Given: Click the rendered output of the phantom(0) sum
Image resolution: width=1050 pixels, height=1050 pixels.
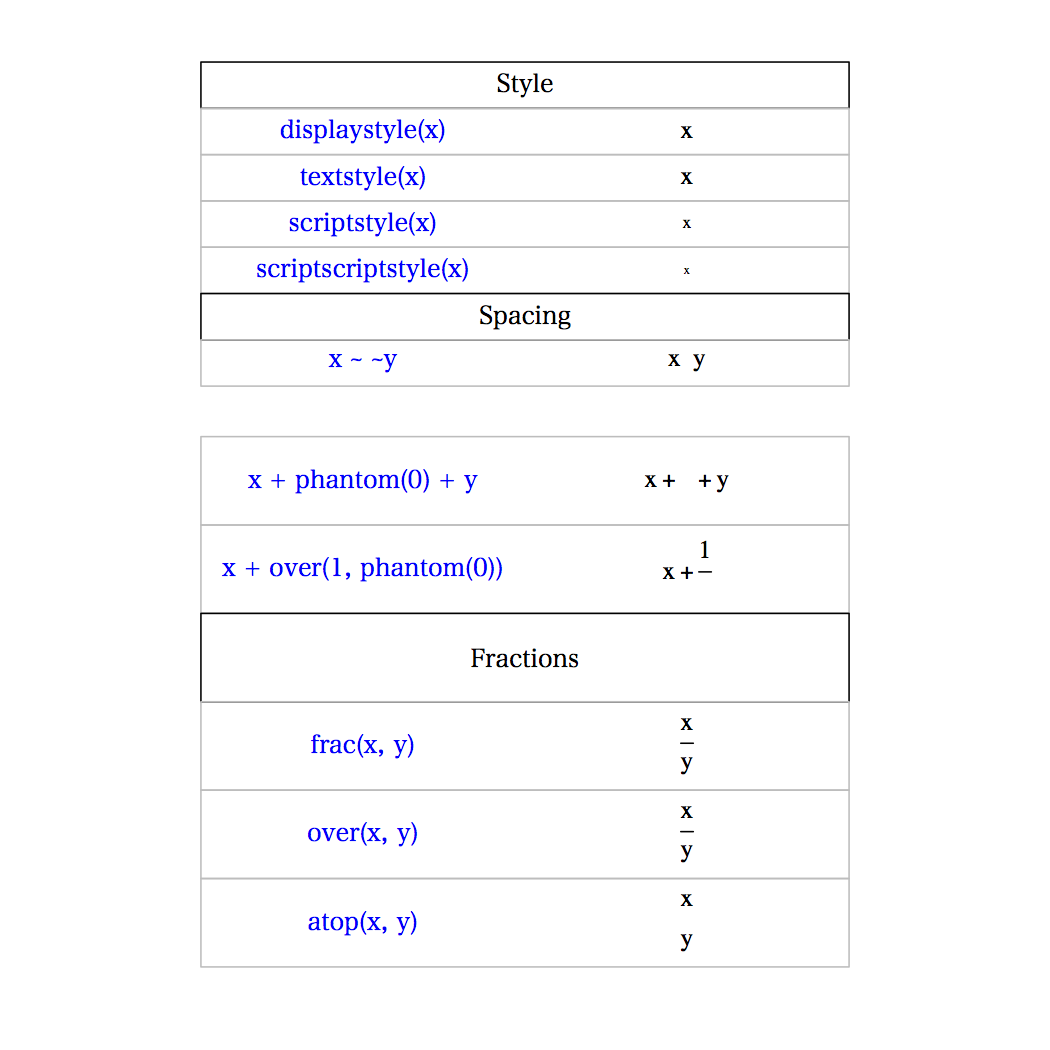Looking at the screenshot, I should point(686,481).
